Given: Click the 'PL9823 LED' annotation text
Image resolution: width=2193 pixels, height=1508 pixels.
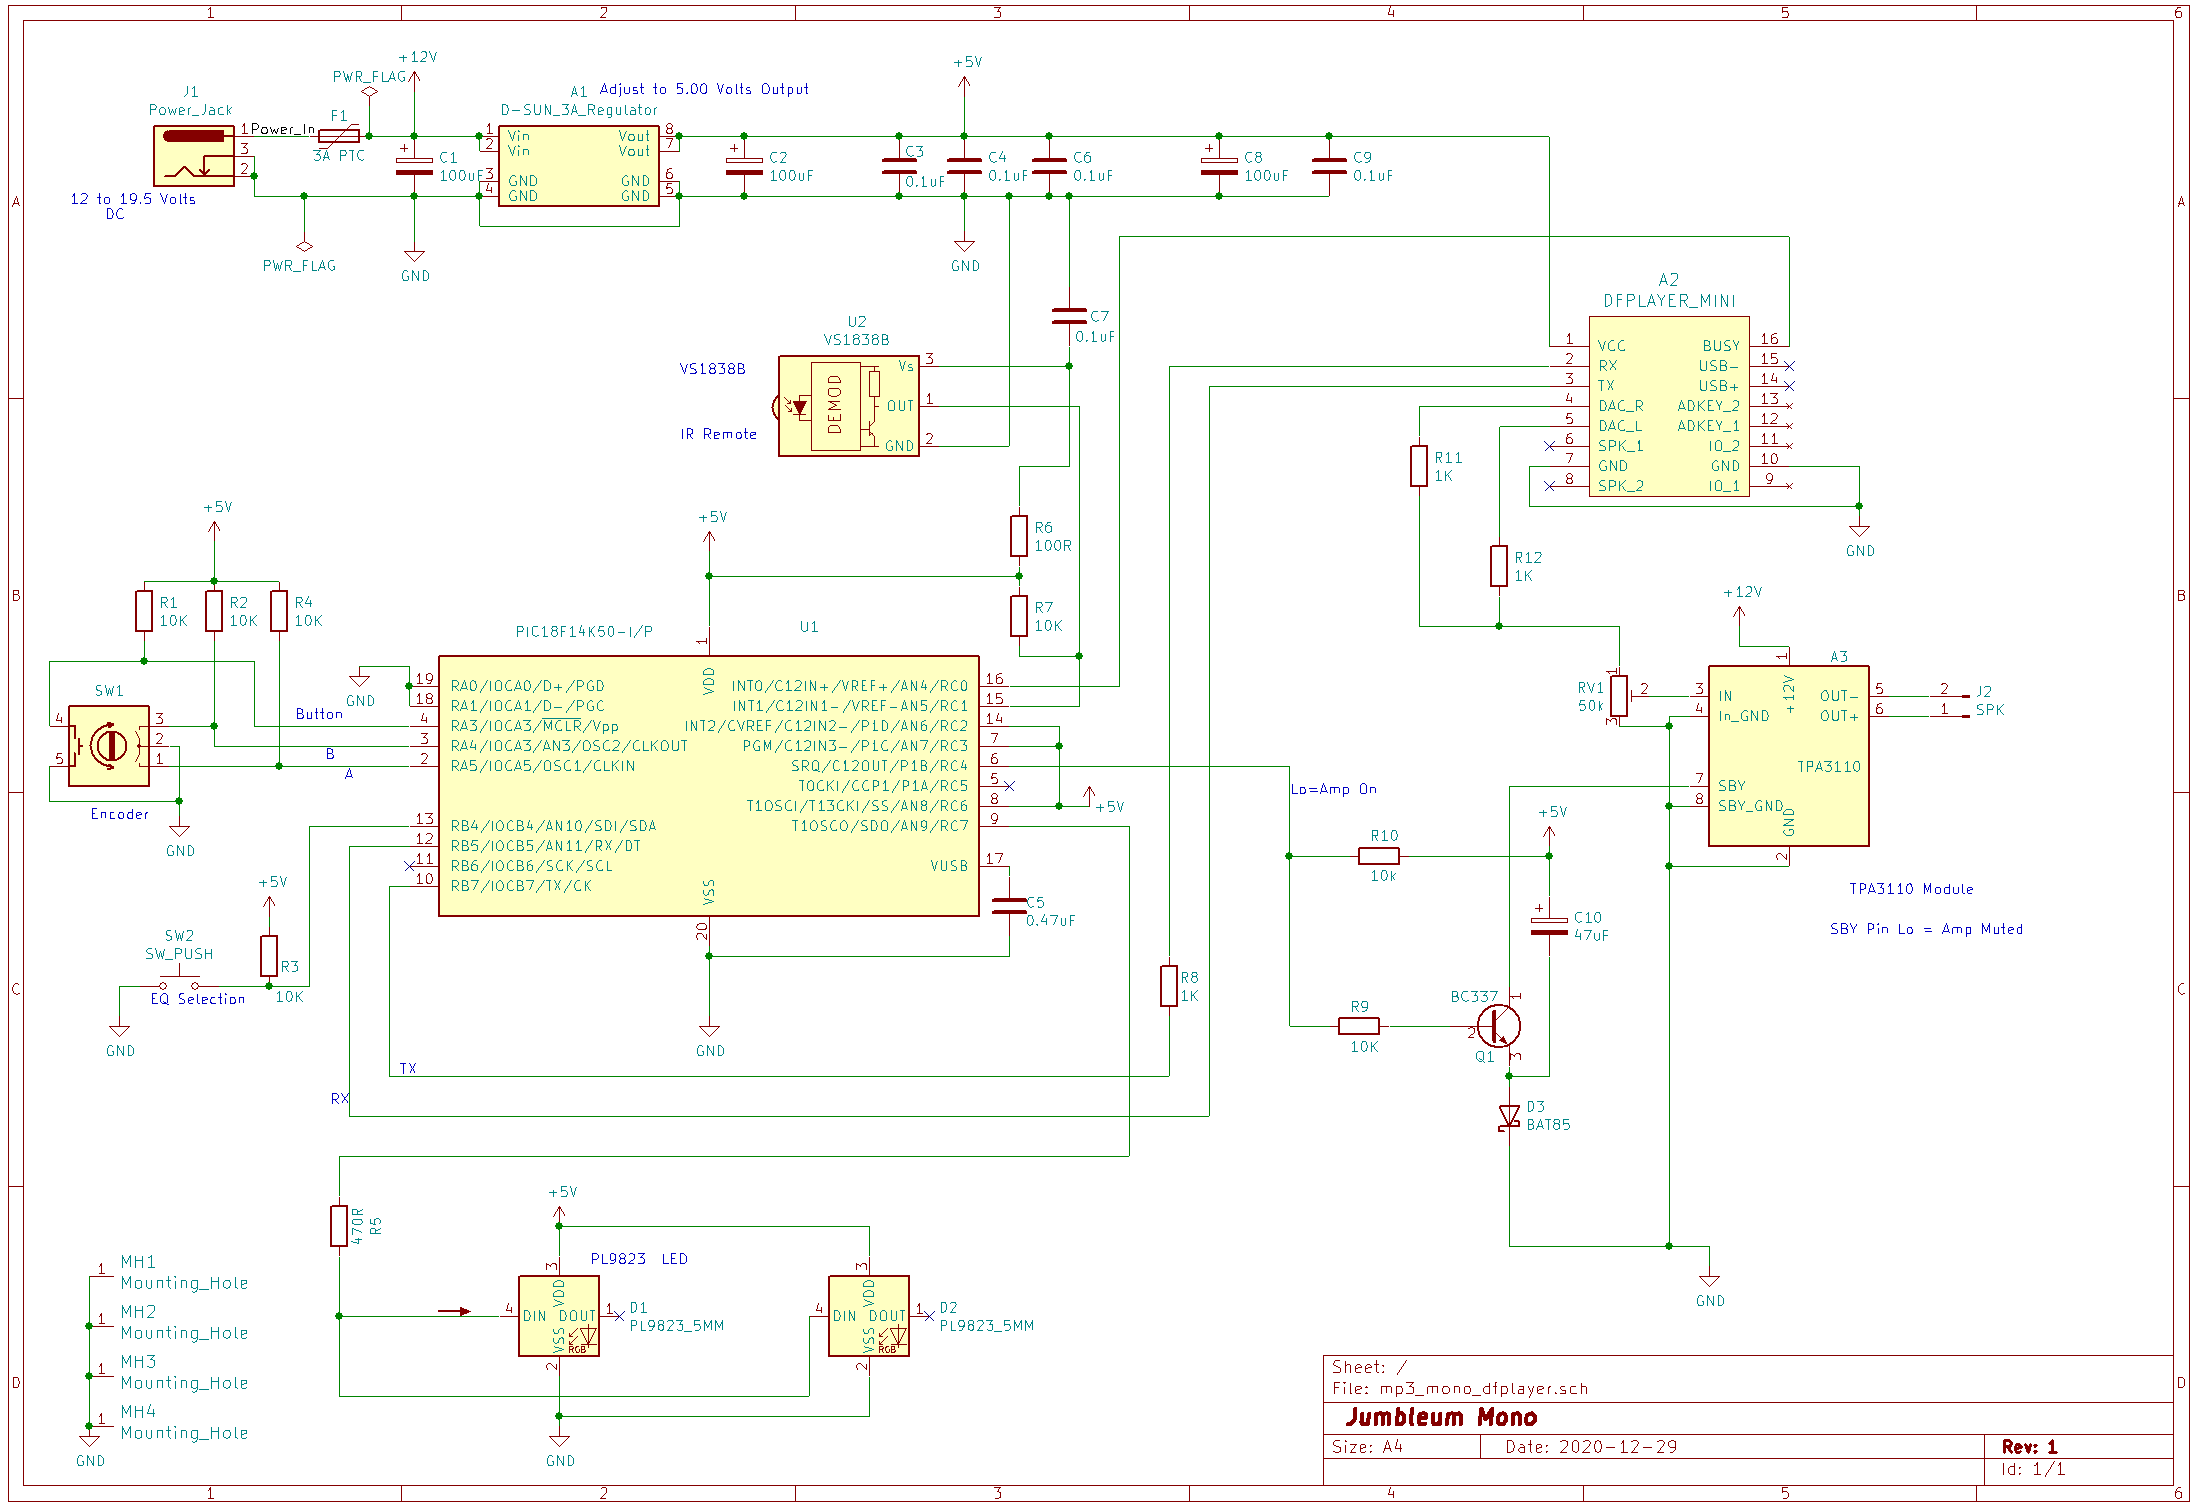Looking at the screenshot, I should 639,1259.
